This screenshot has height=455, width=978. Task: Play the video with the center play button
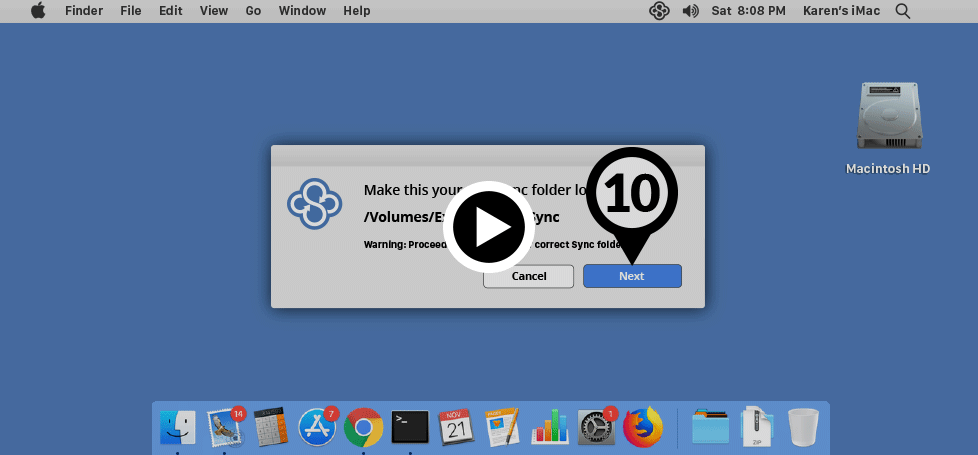coord(488,226)
